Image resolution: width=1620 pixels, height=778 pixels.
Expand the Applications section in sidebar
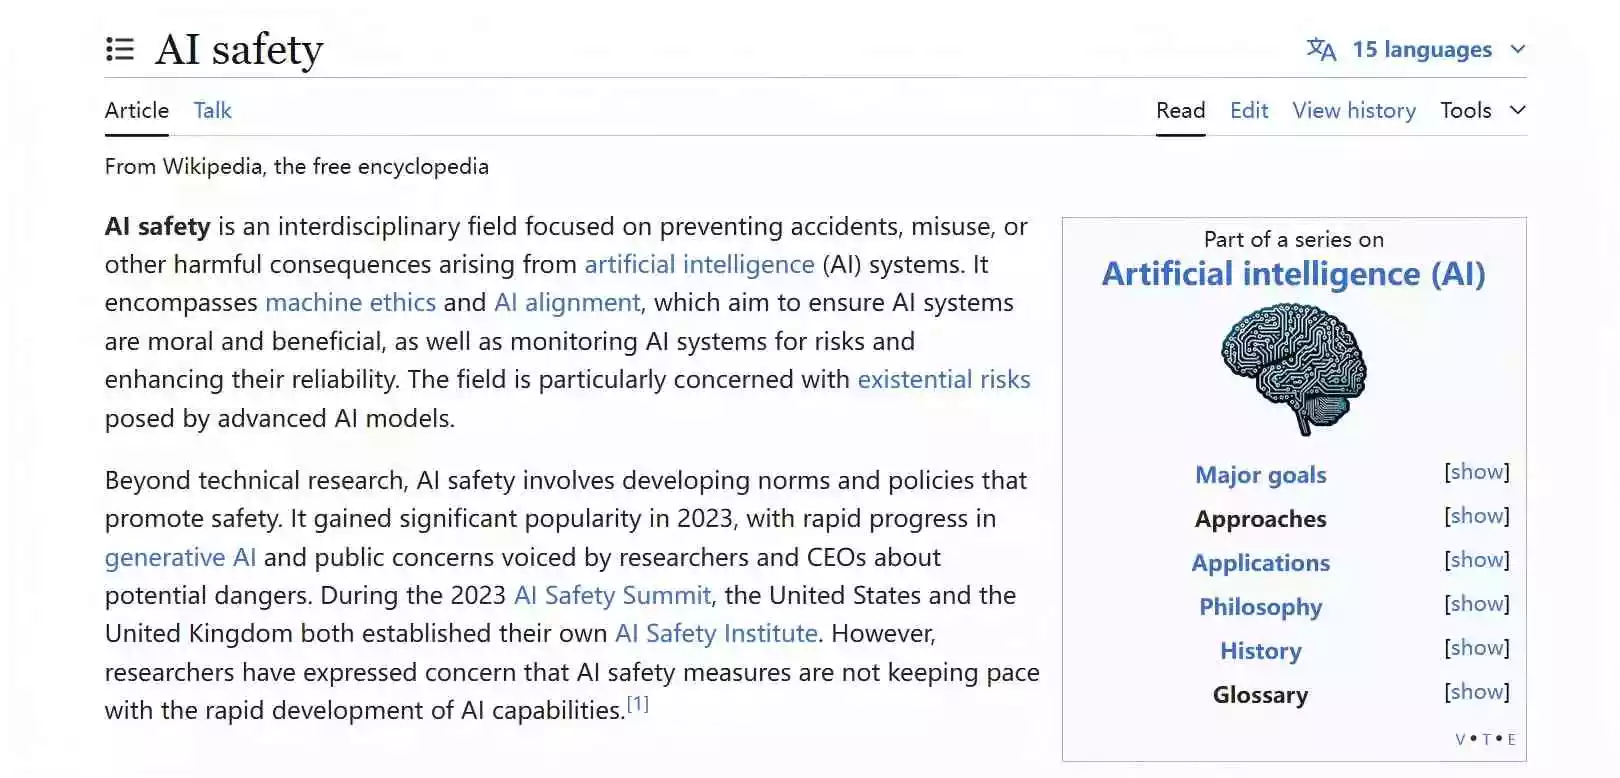click(x=1476, y=560)
